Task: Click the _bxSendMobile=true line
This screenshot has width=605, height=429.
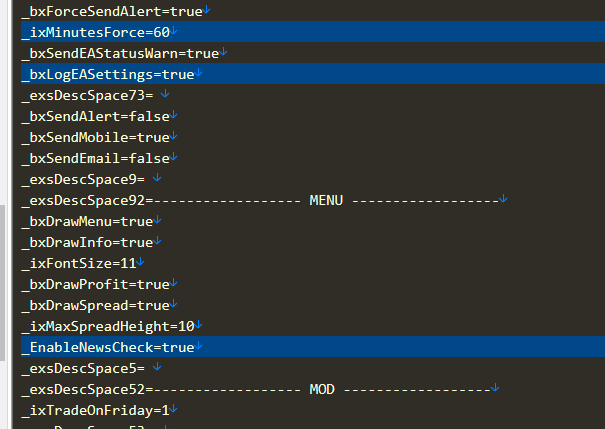Action: [x=100, y=137]
